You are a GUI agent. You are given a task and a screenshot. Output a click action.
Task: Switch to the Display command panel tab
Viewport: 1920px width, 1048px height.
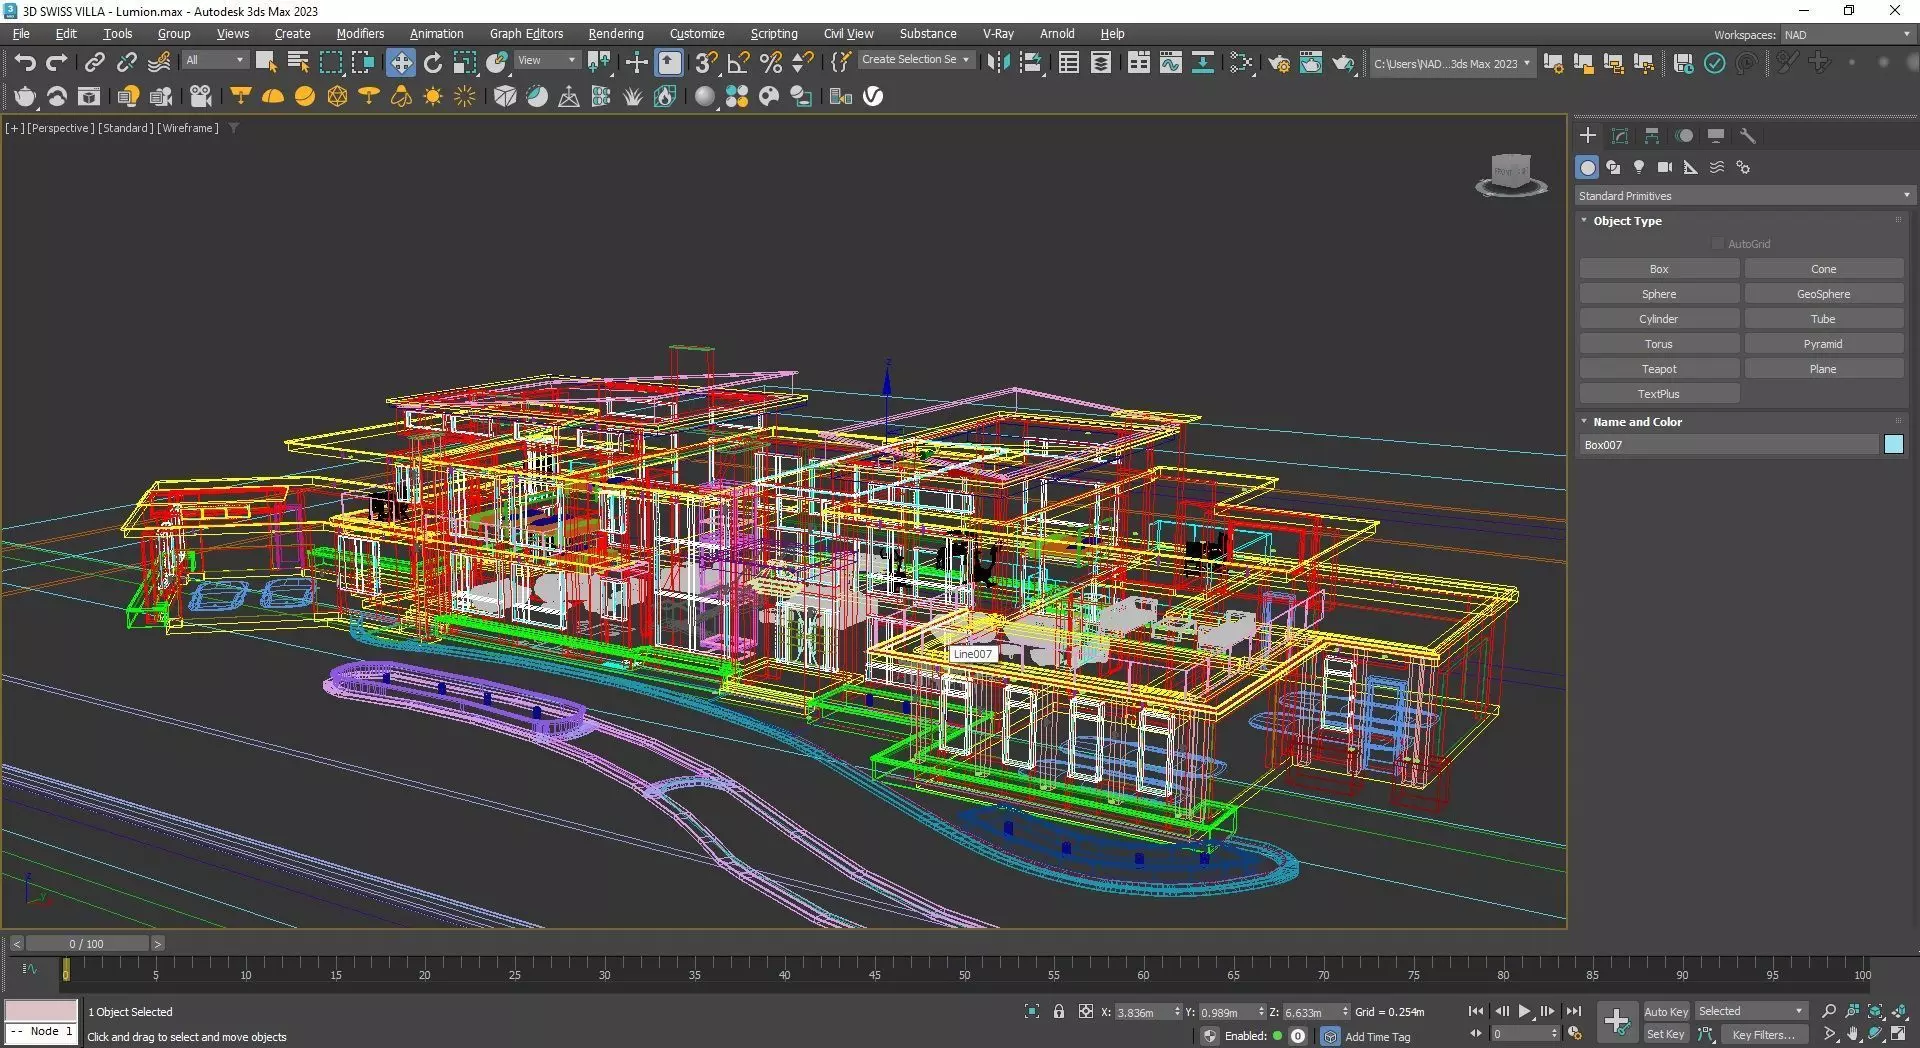pos(1716,136)
